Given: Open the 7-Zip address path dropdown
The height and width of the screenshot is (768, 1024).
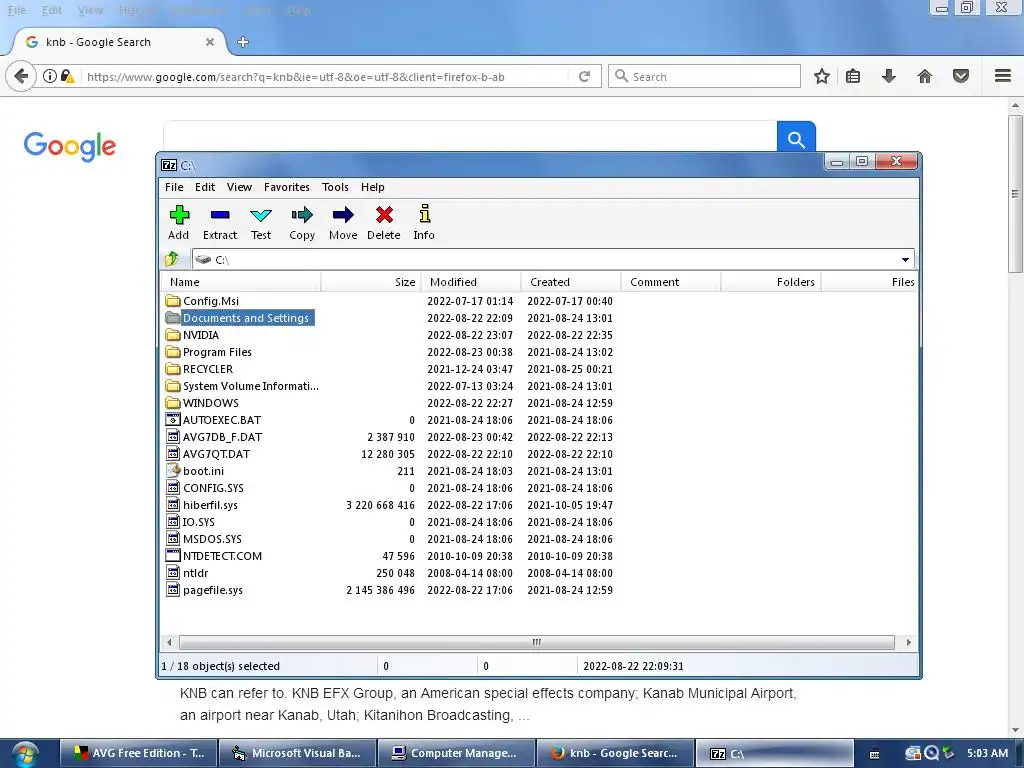Looking at the screenshot, I should pyautogui.click(x=905, y=259).
